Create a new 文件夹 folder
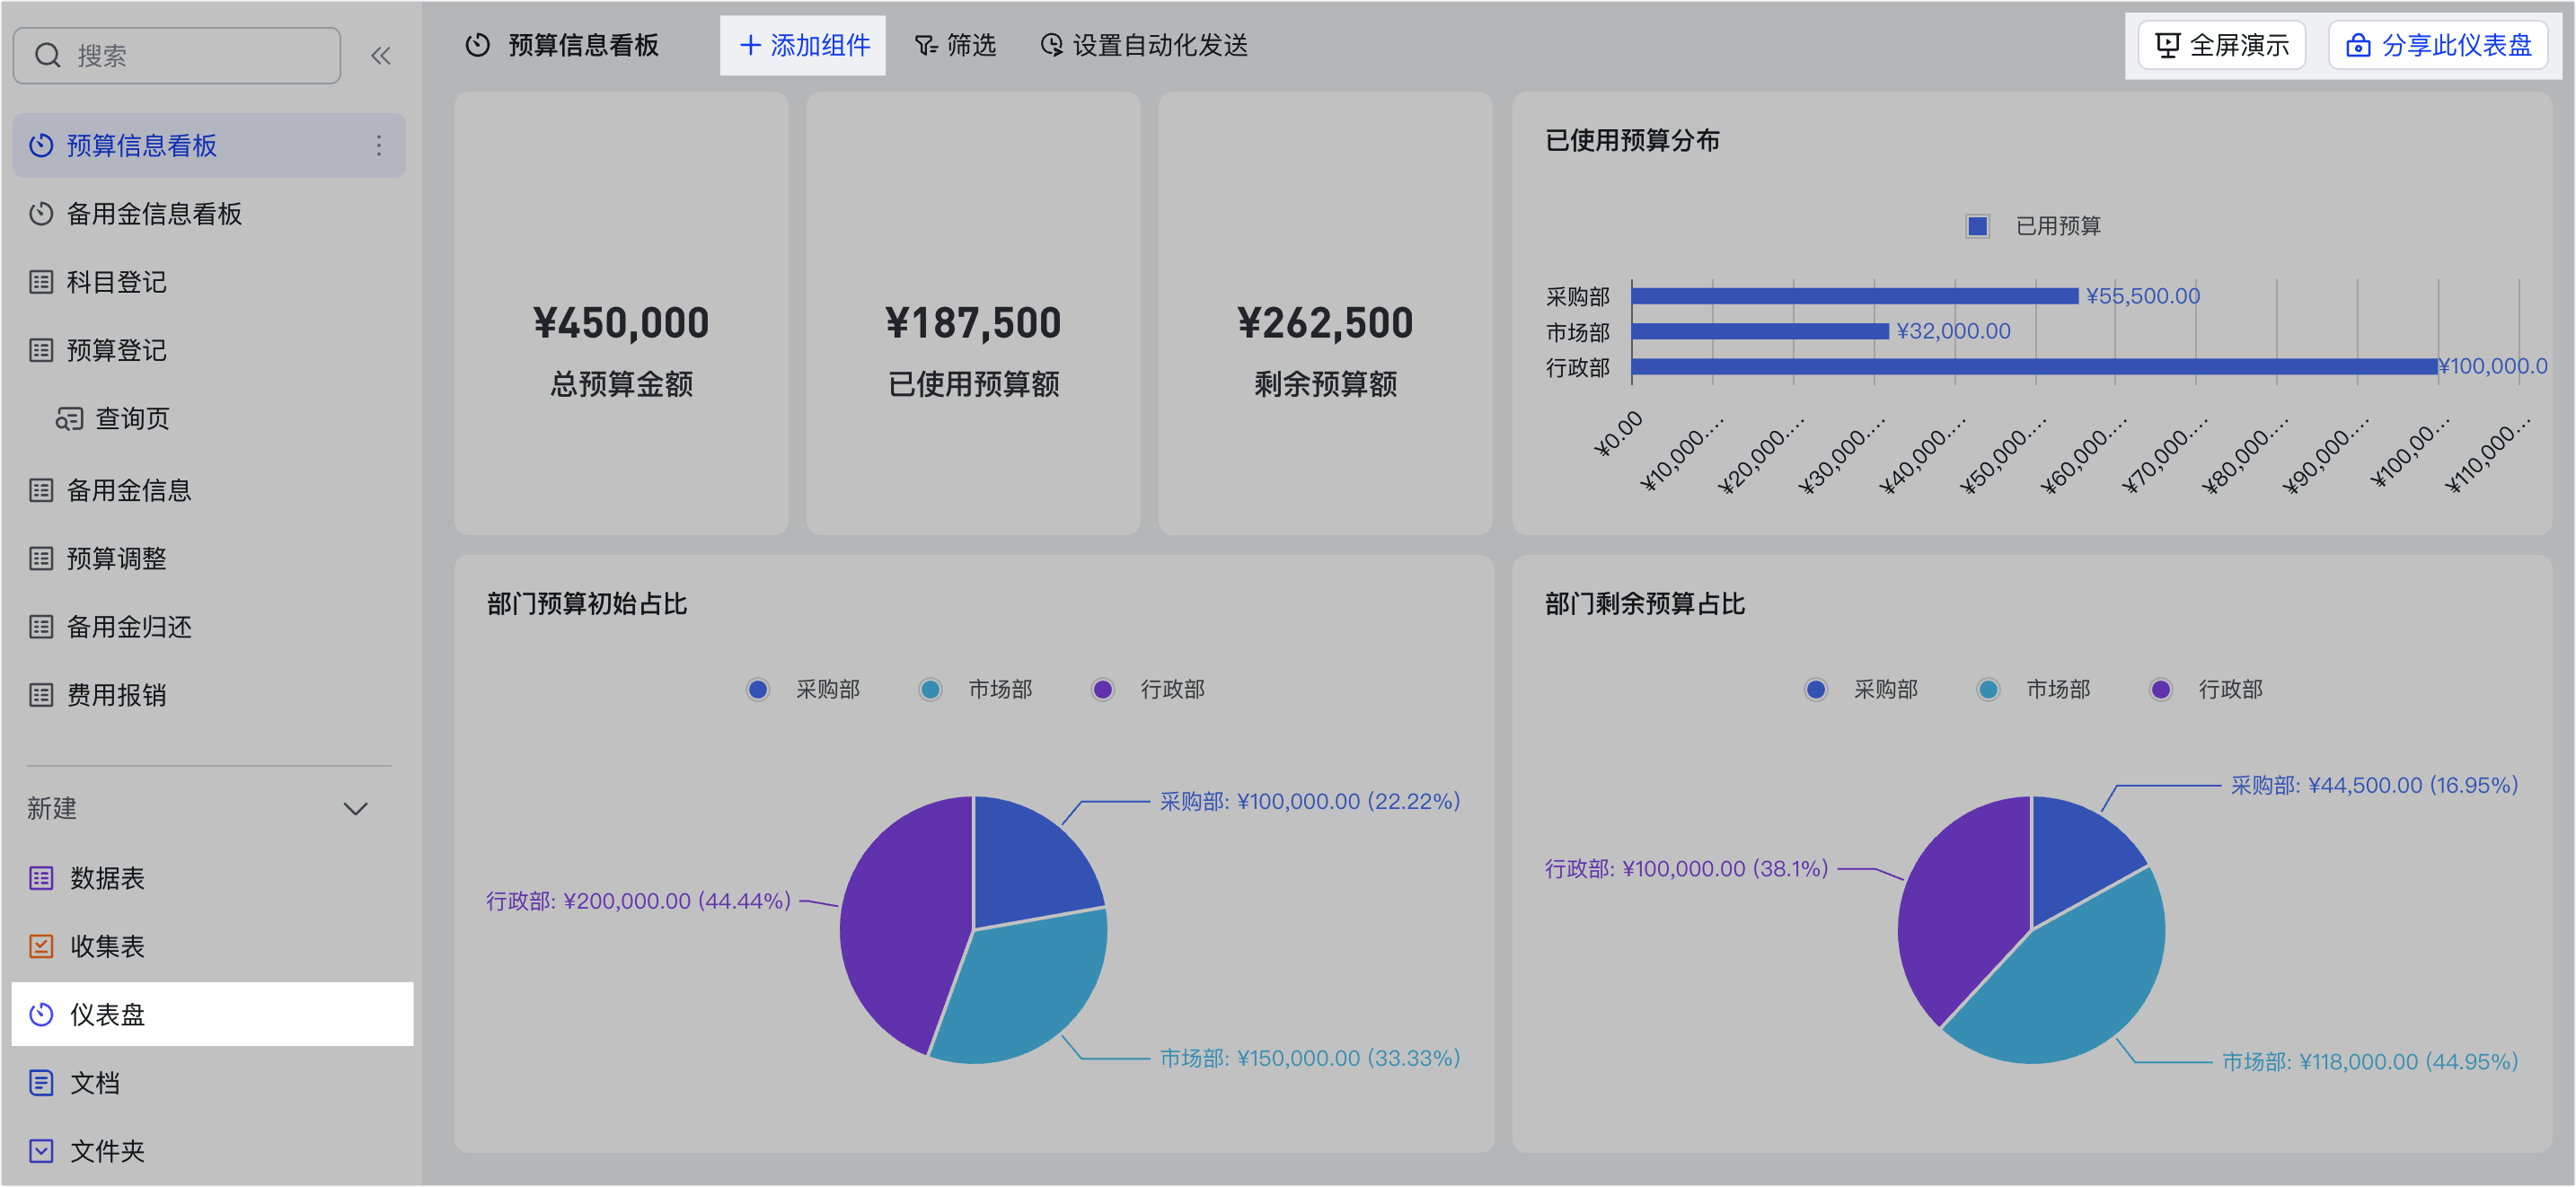Screen dimensions: 2576x1187 106,1150
